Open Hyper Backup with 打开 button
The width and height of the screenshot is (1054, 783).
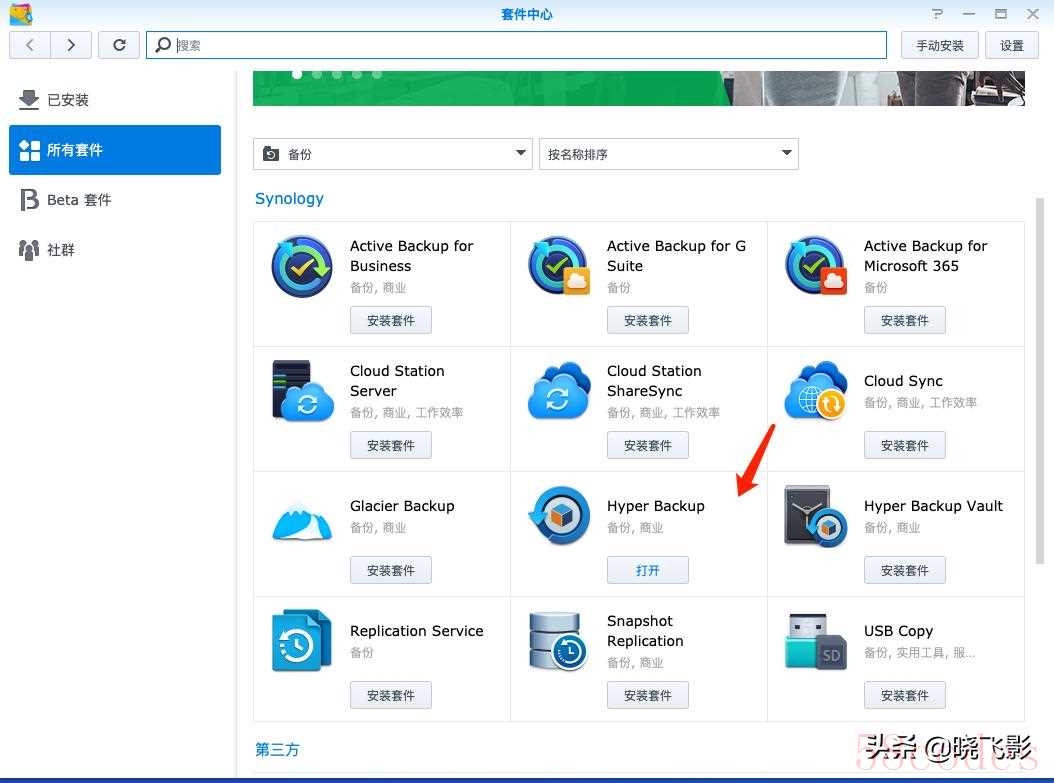[648, 571]
